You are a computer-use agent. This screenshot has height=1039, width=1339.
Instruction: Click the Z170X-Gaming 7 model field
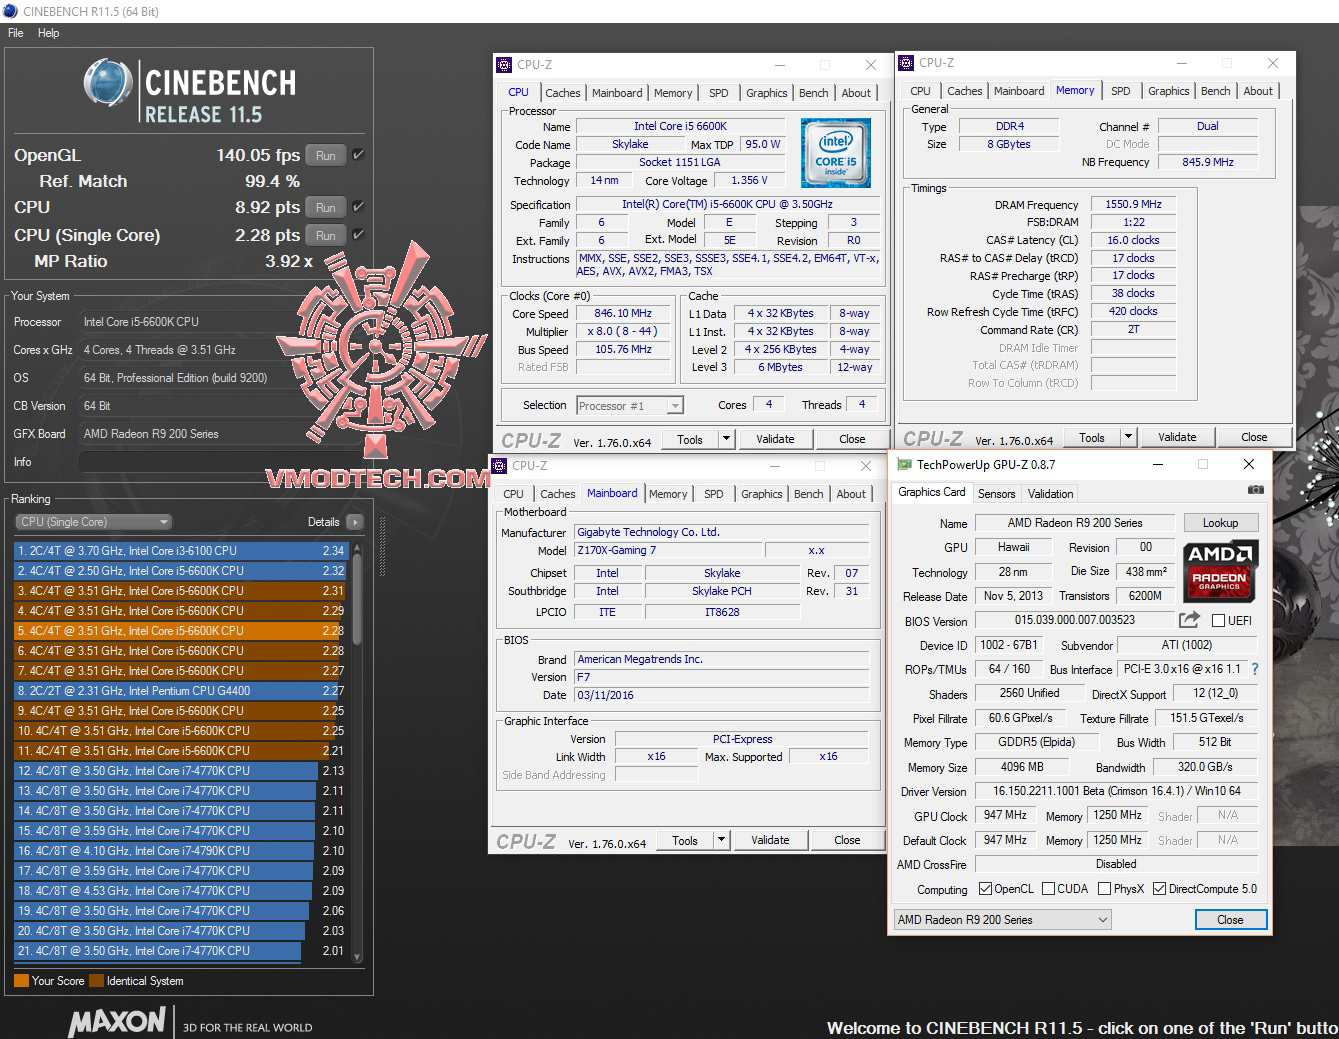[667, 551]
